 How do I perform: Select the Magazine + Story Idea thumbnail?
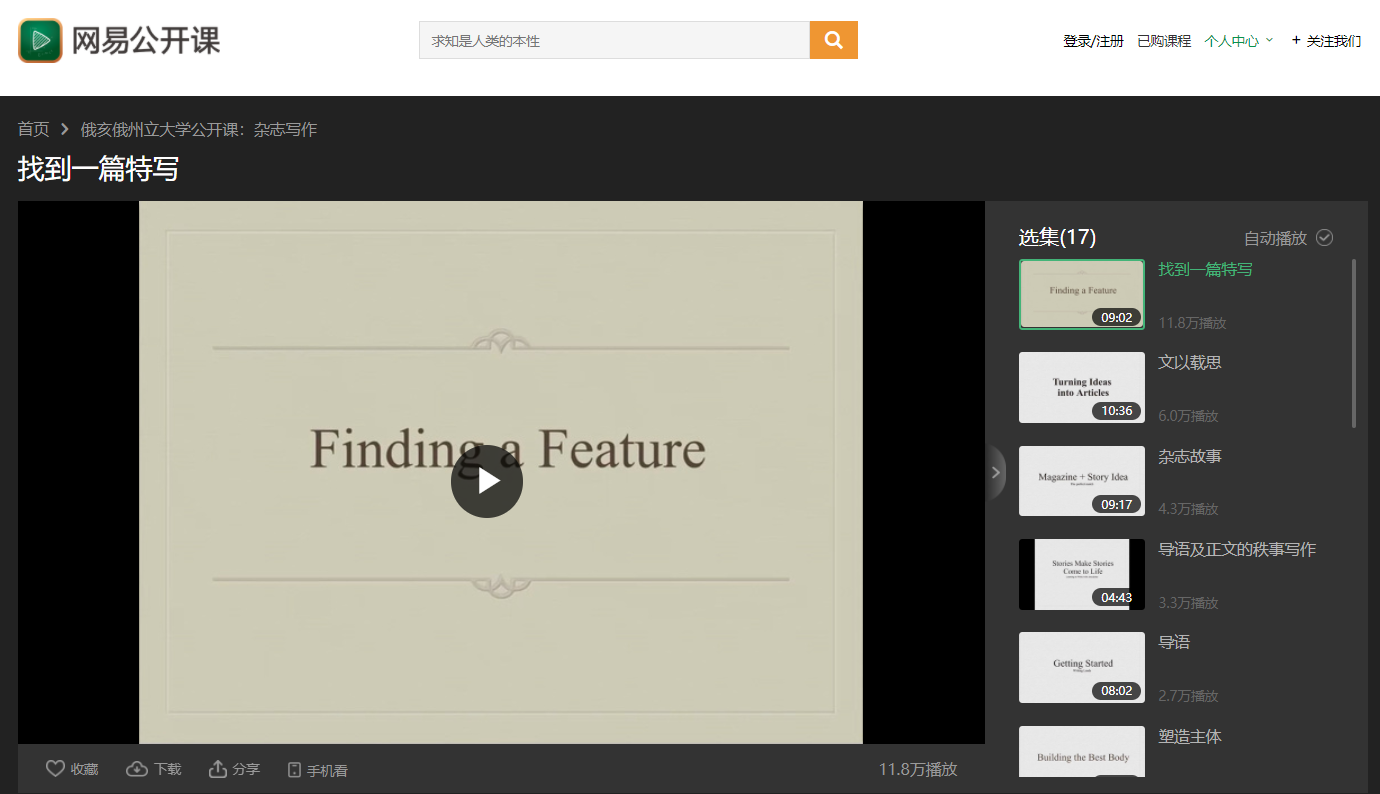click(x=1082, y=481)
